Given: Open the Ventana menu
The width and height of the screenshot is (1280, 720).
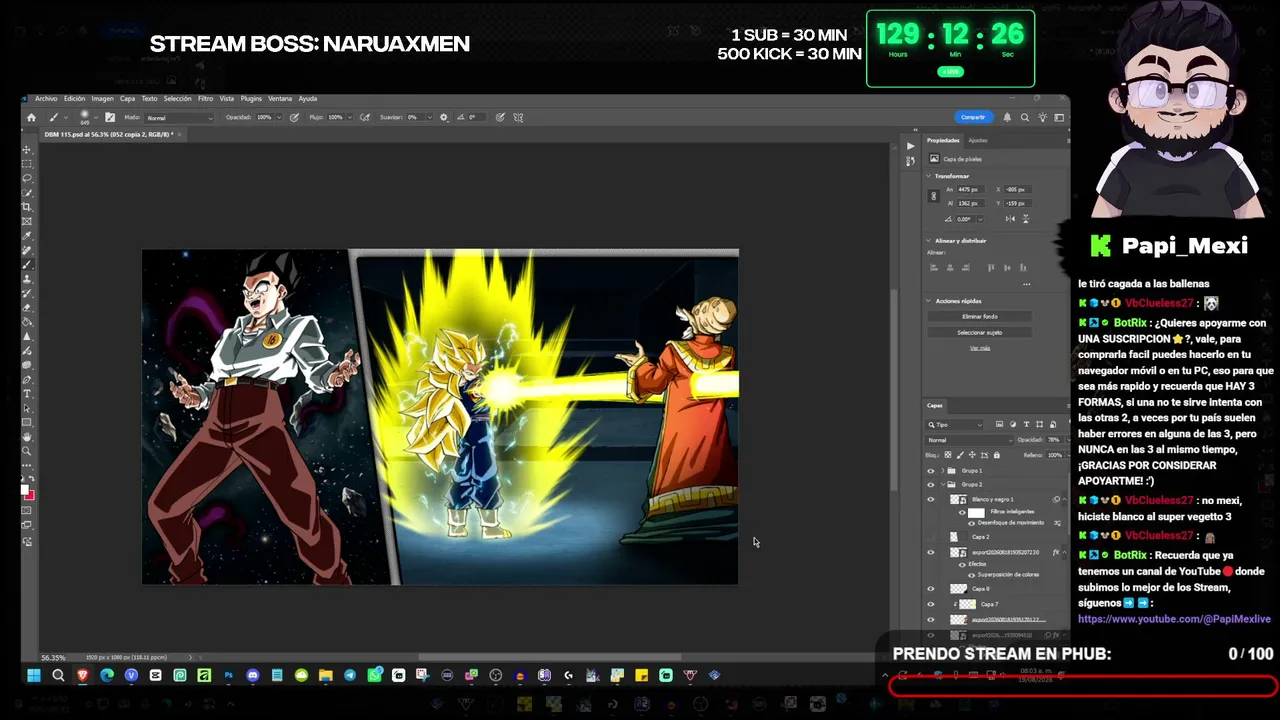Looking at the screenshot, I should 280,99.
